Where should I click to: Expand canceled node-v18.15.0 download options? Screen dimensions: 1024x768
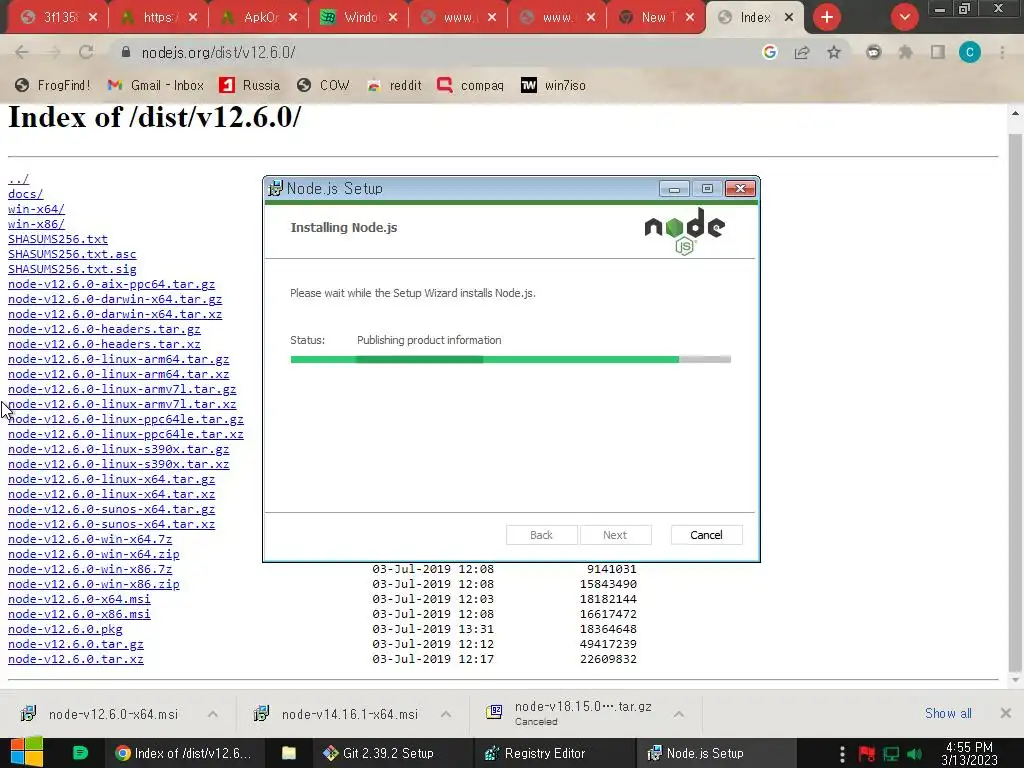click(x=679, y=714)
